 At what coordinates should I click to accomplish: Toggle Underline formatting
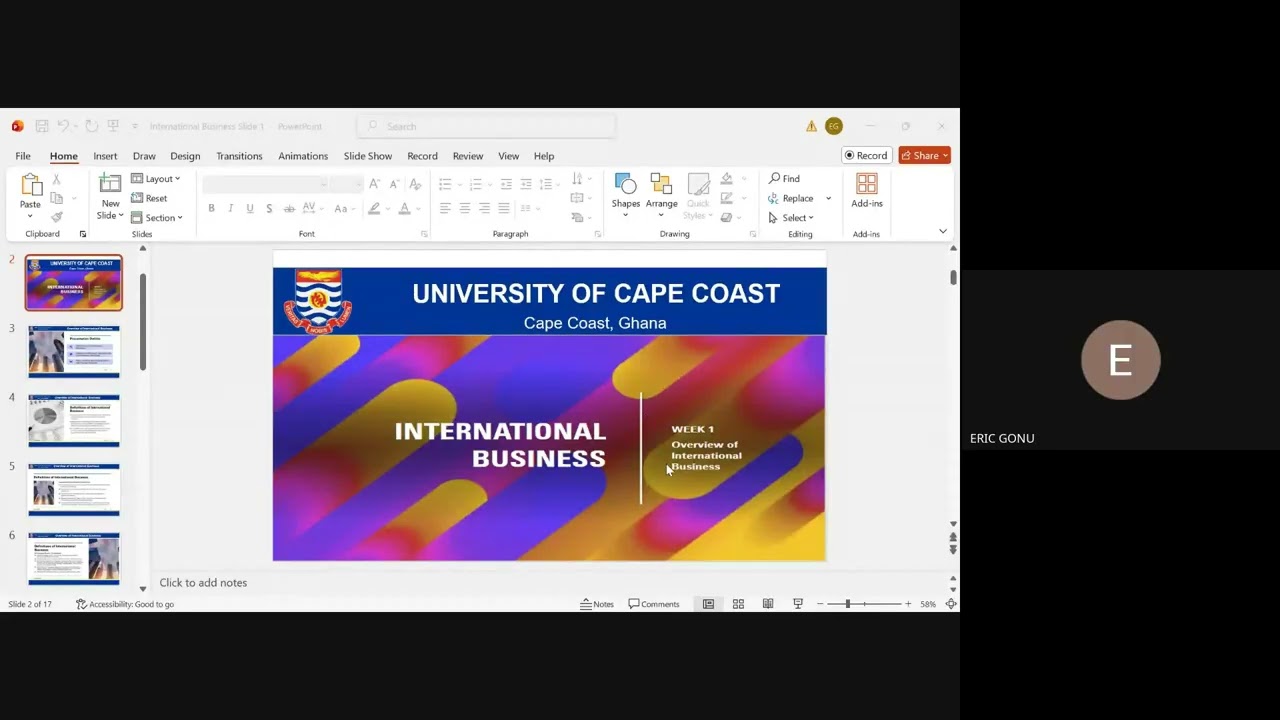click(x=250, y=208)
